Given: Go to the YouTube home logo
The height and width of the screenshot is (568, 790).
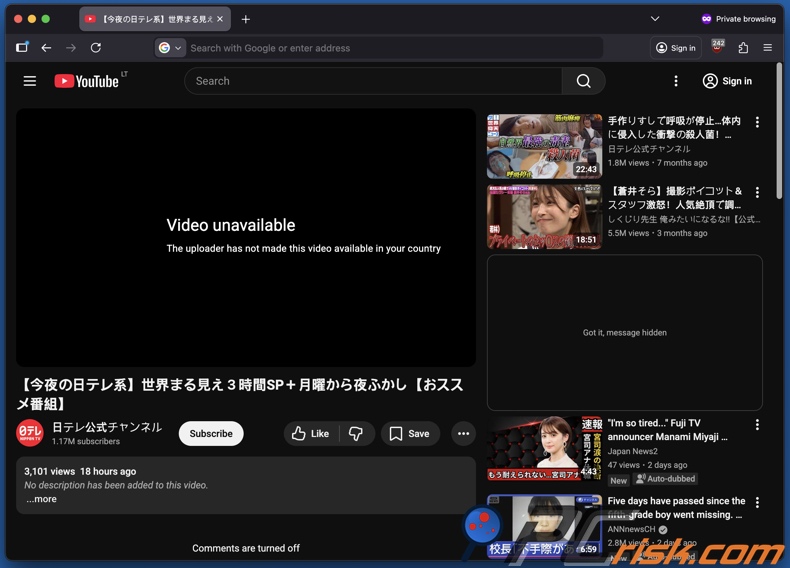Looking at the screenshot, I should [x=87, y=81].
